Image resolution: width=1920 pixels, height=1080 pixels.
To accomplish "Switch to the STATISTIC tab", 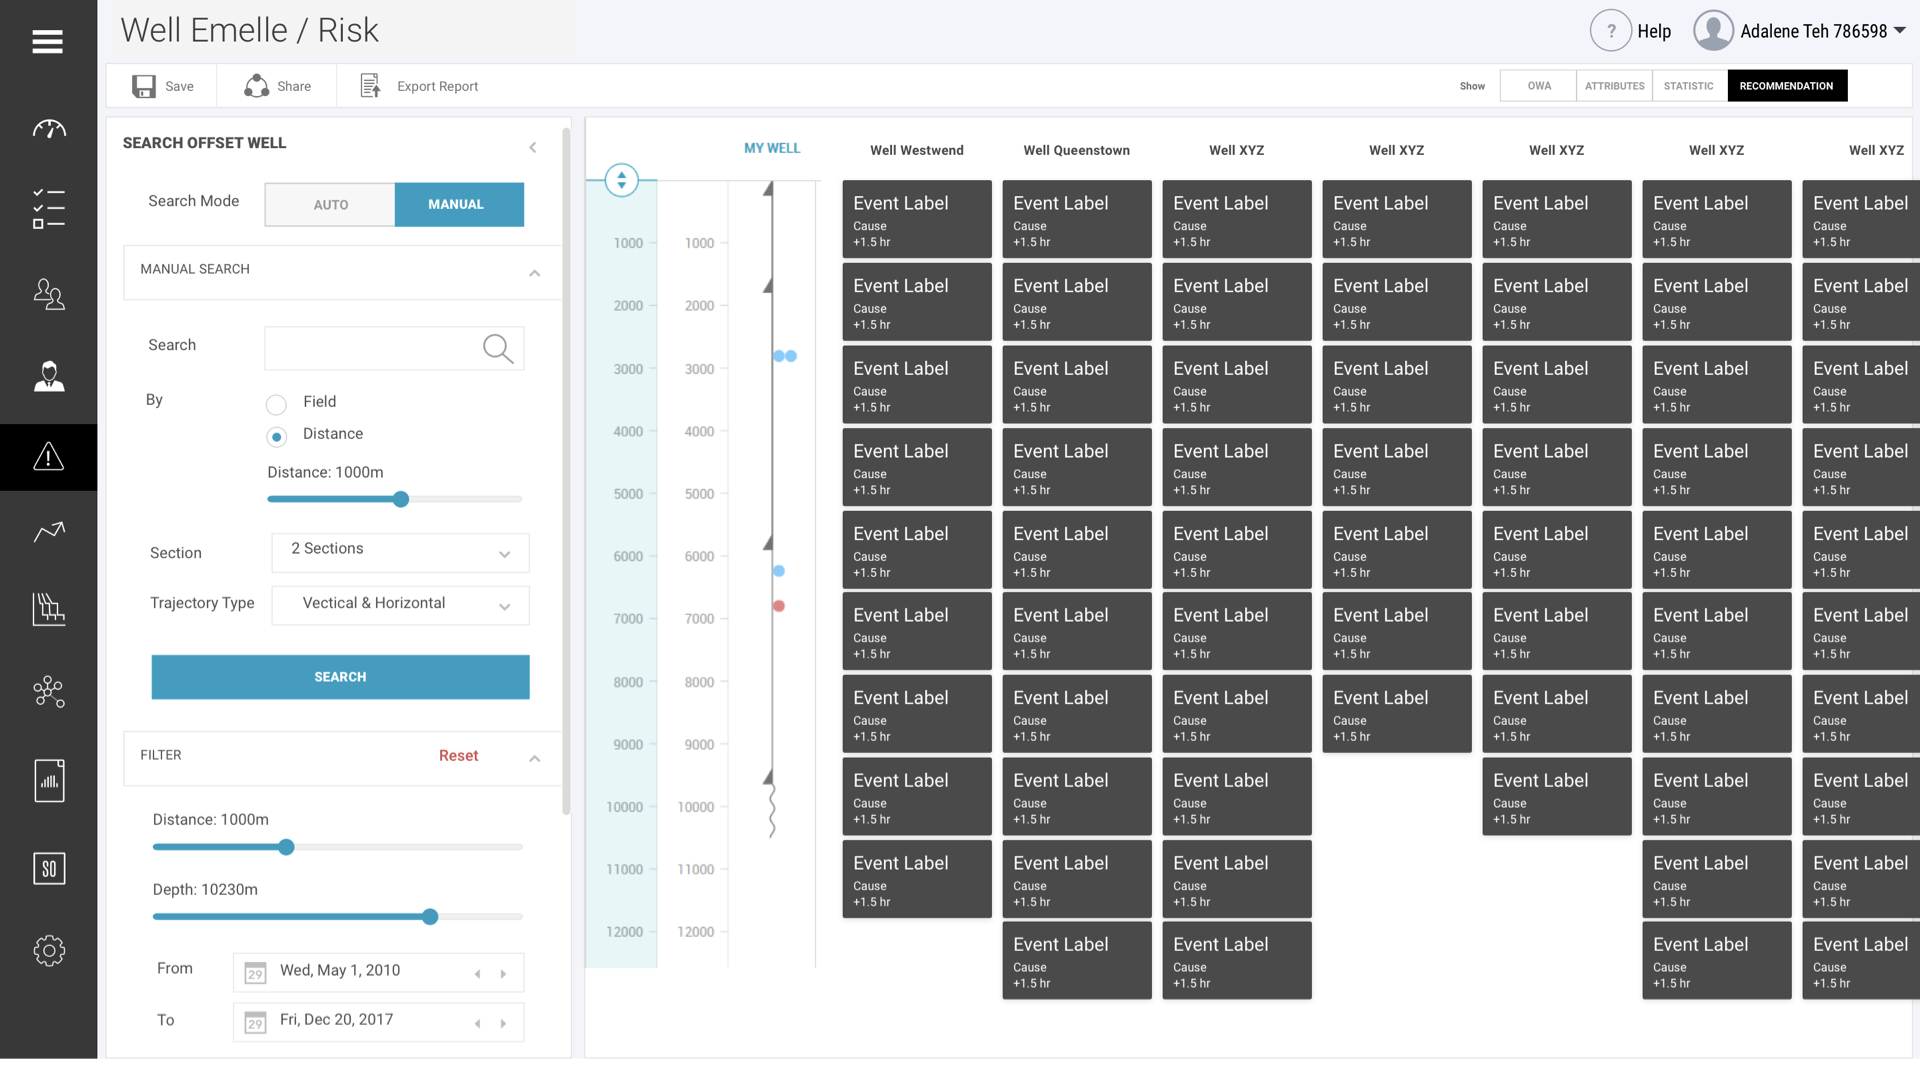I will click(x=1688, y=86).
